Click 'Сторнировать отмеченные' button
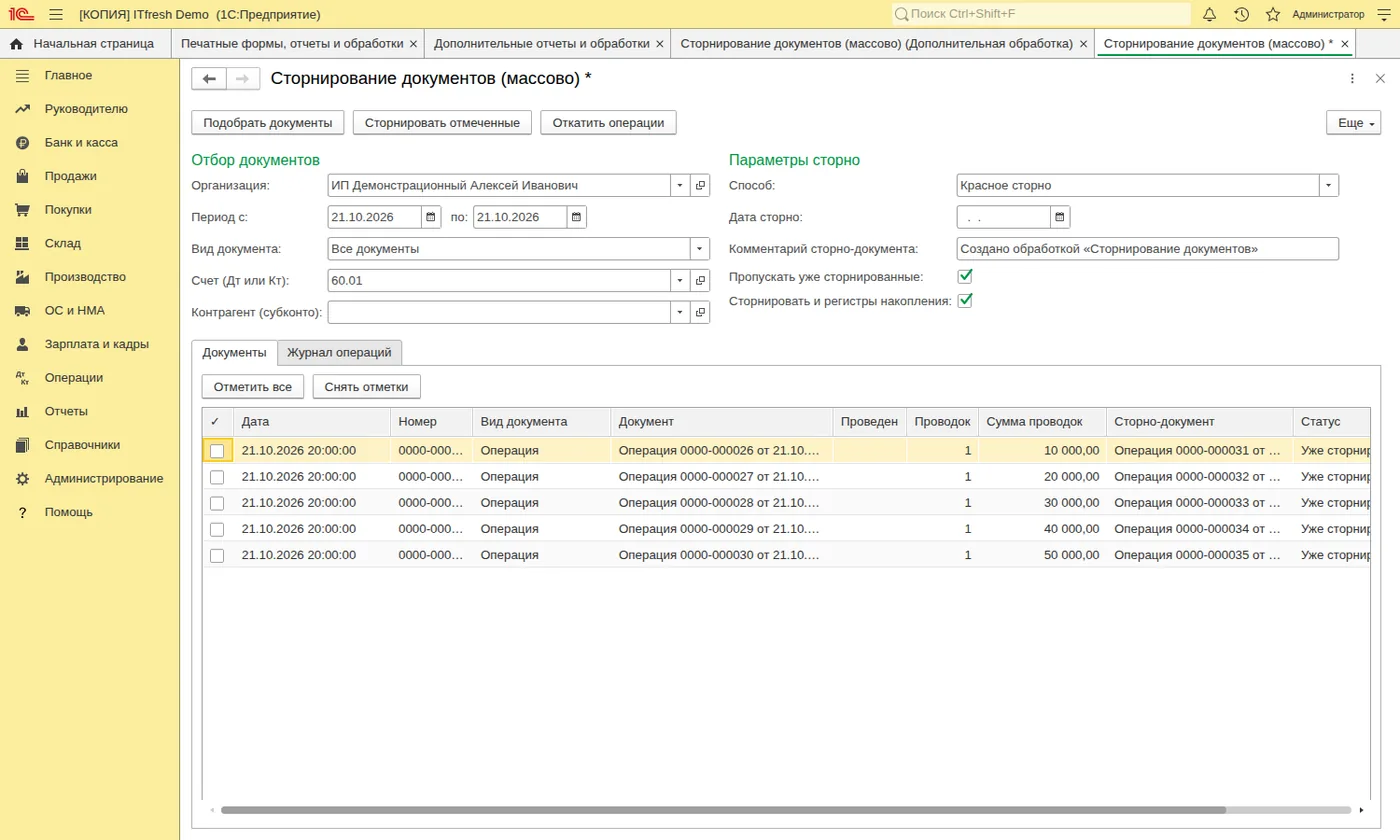This screenshot has height=840, width=1400. click(442, 122)
